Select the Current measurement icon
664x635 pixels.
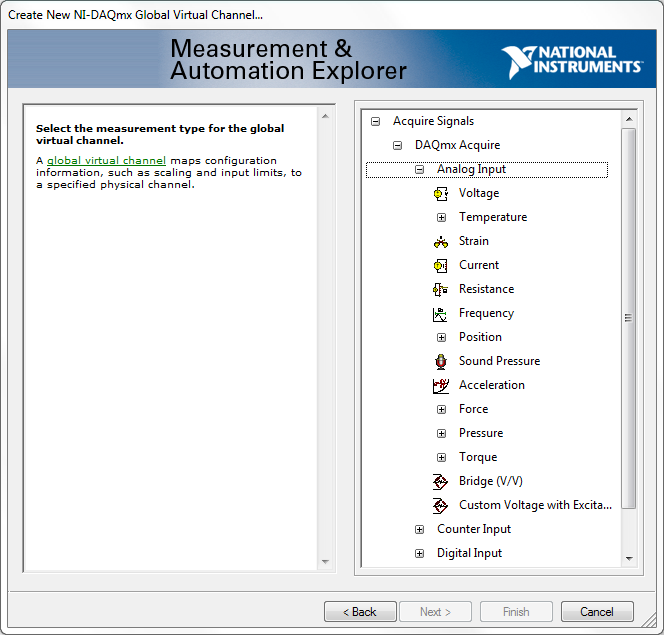[441, 265]
